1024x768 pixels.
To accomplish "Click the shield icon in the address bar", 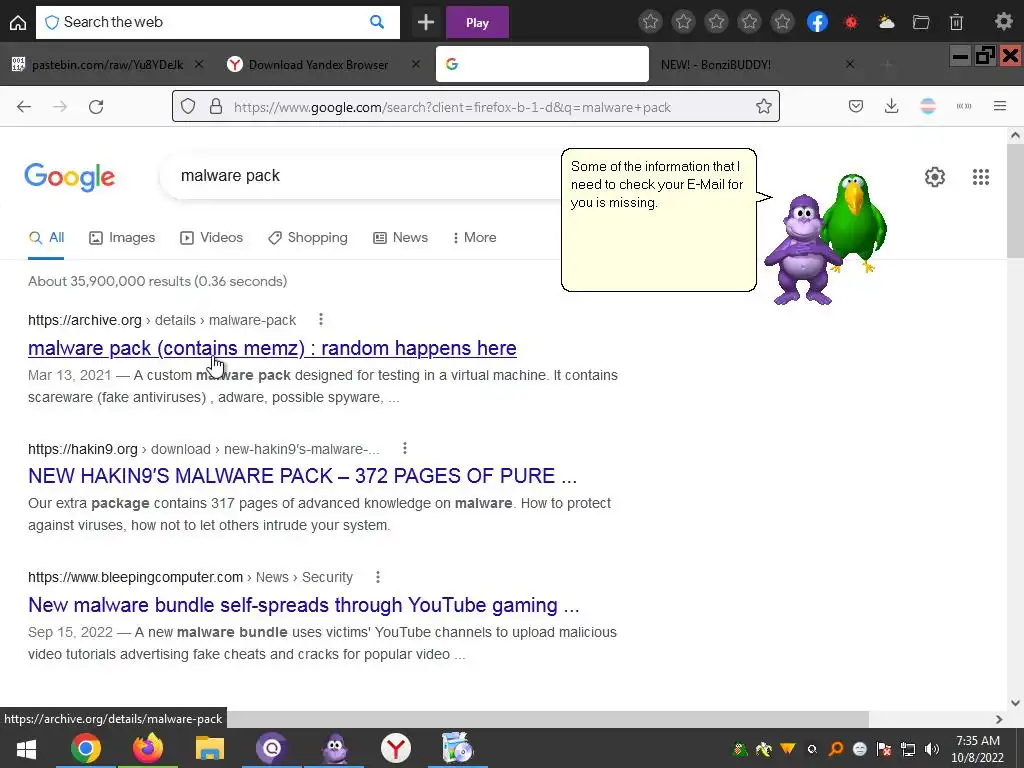I will click(188, 106).
